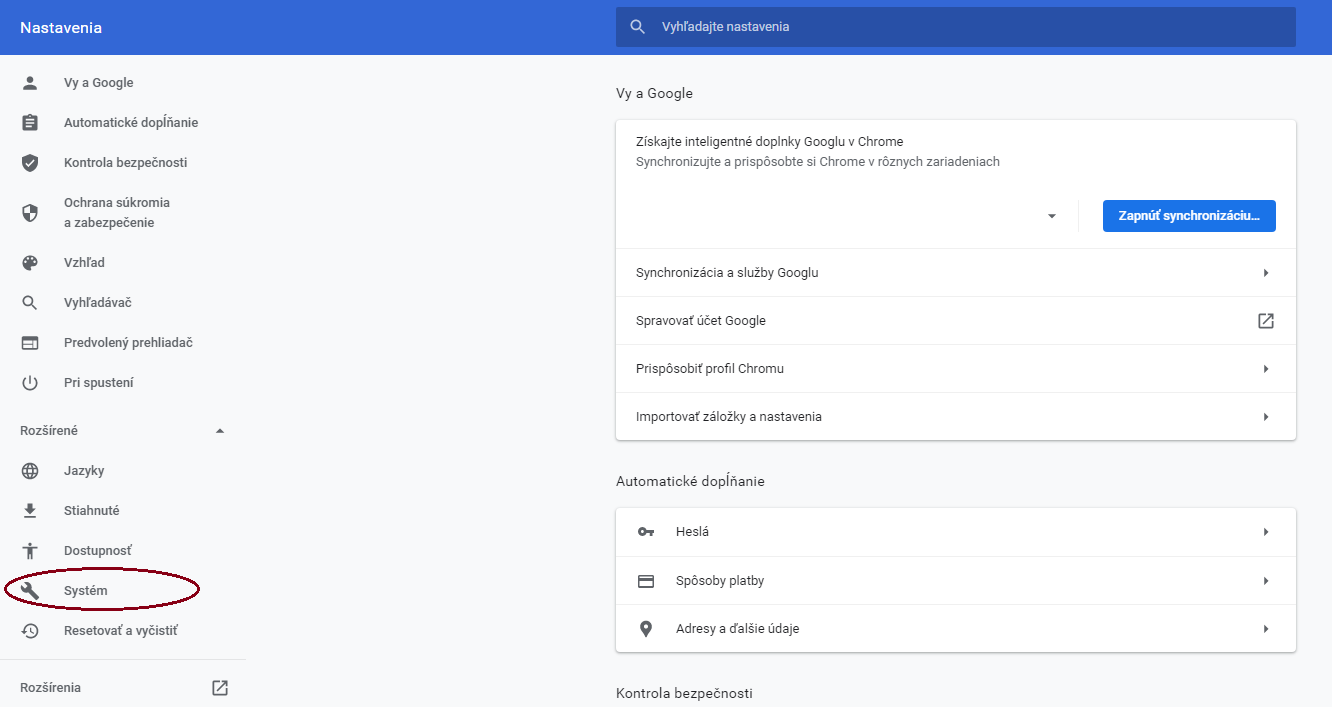Click the Vyhľadajte nastavenia search field
Screen dimensions: 1332x707
point(956,27)
